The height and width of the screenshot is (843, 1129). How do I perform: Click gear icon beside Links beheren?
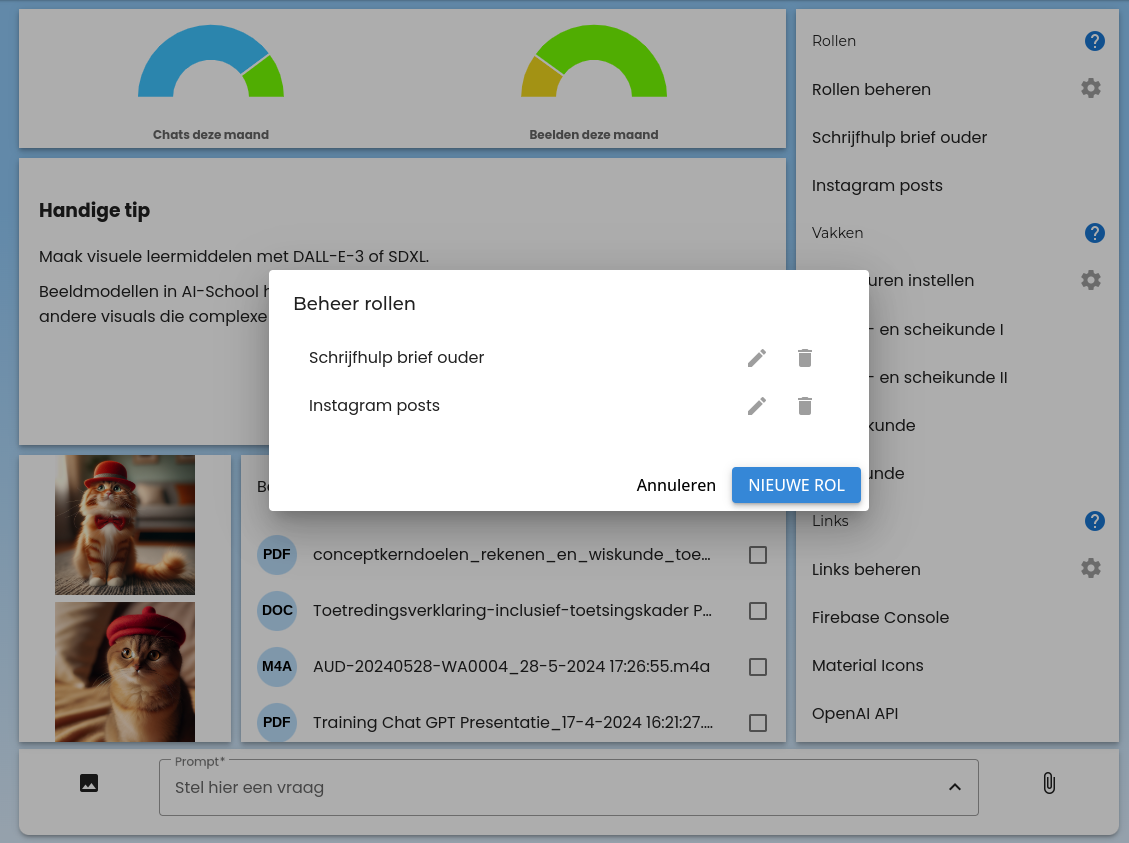[1091, 569]
